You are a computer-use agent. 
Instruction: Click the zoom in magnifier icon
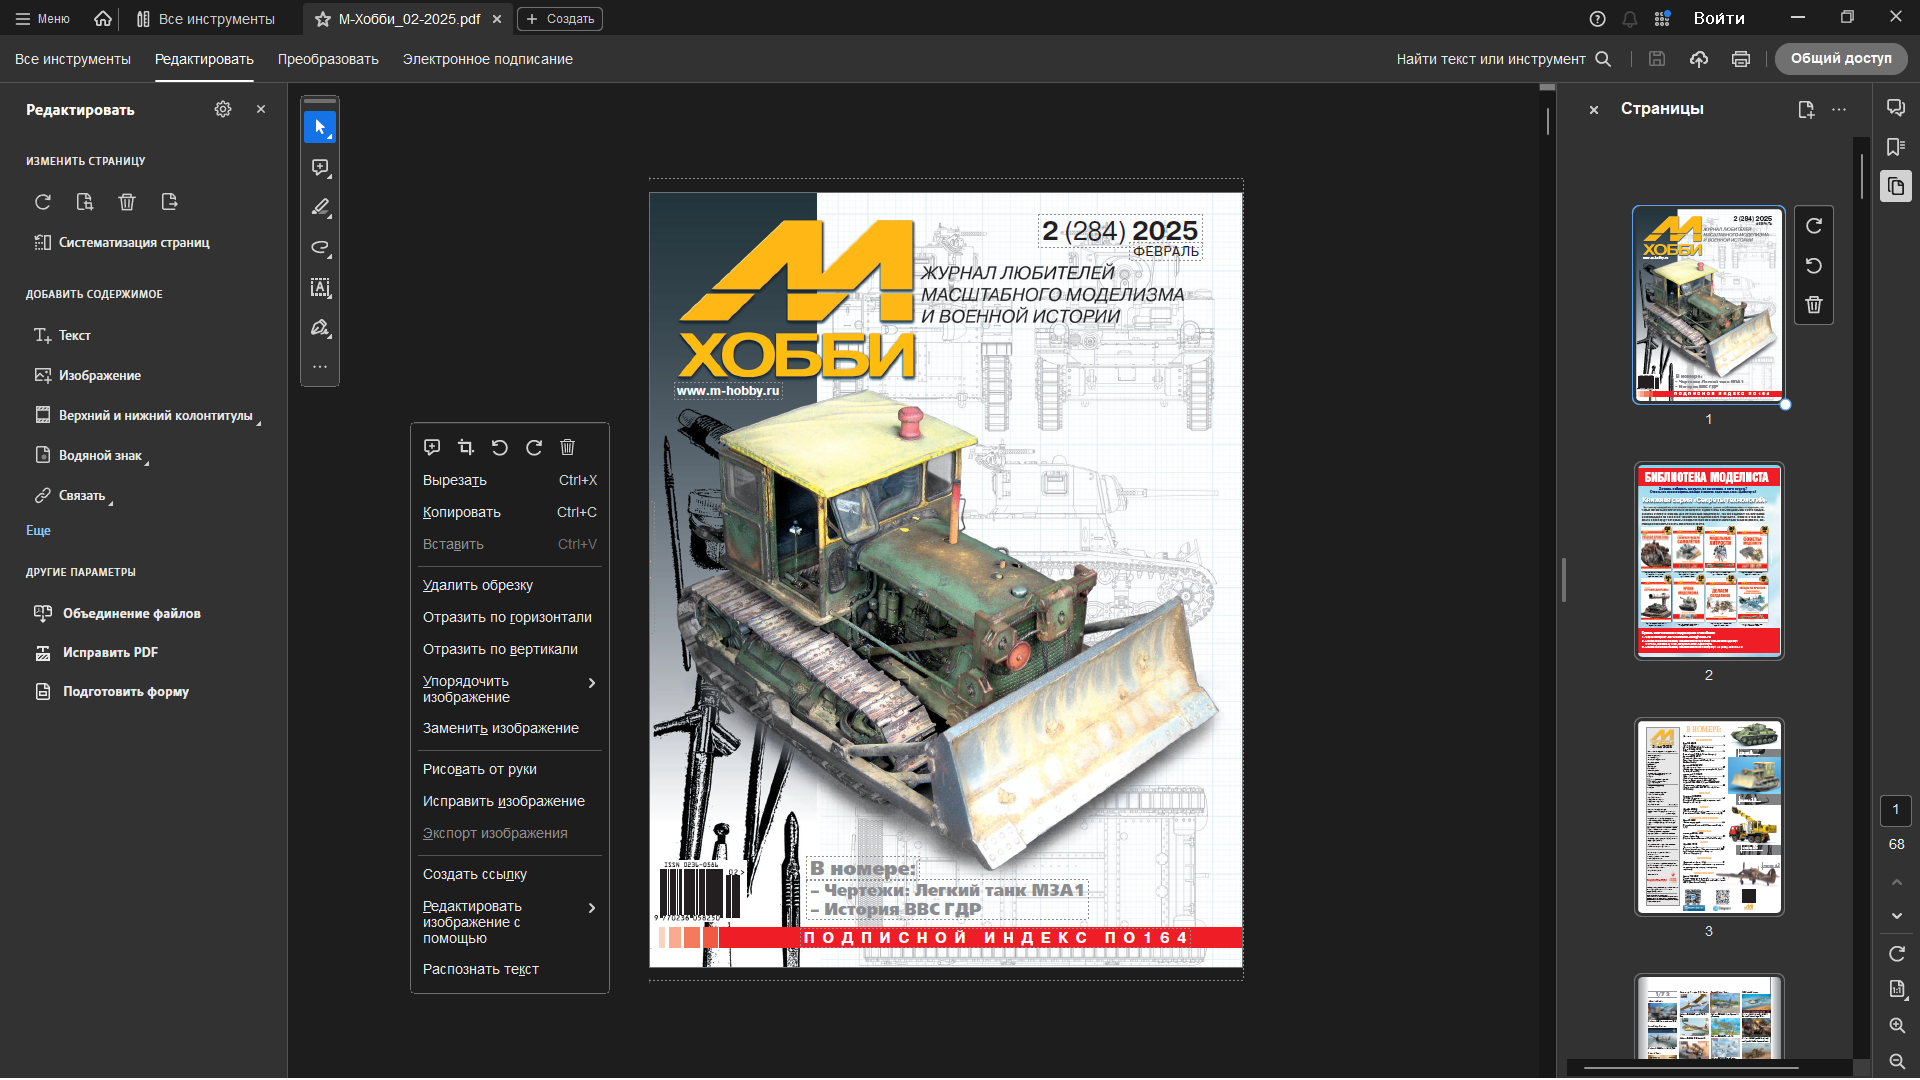tap(1897, 1026)
